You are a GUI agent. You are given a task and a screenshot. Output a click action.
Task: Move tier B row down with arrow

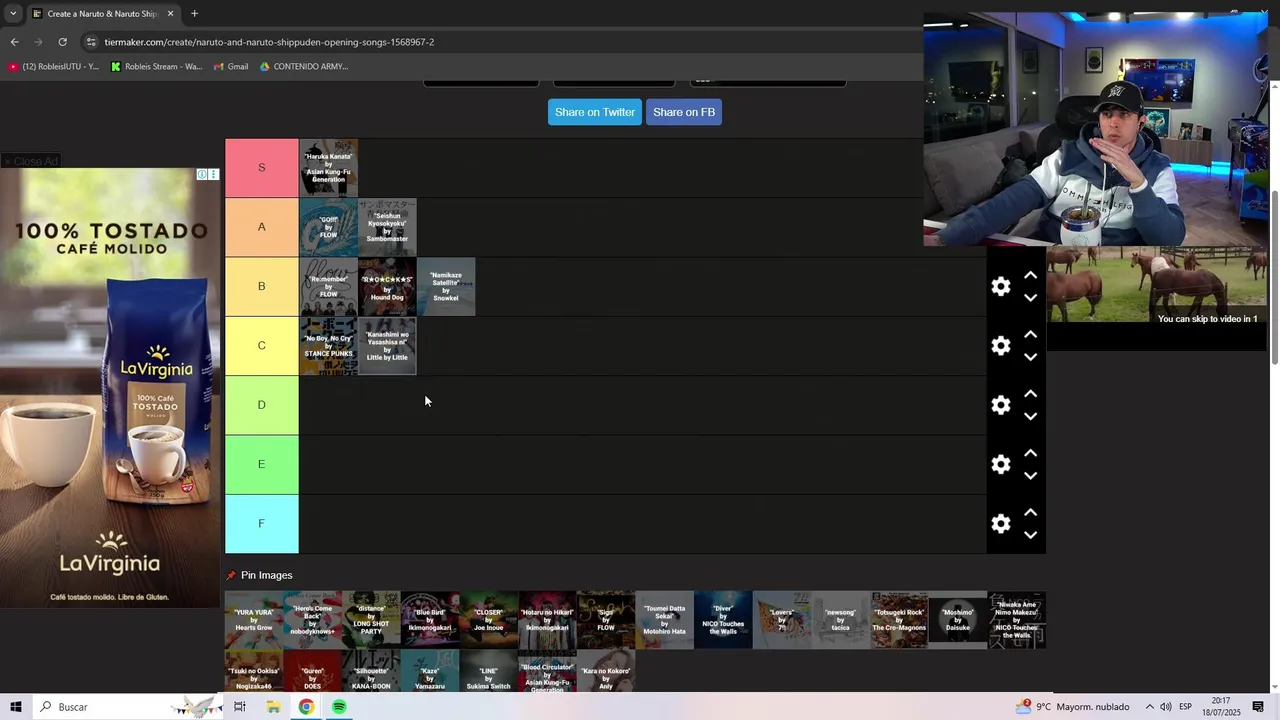(1030, 298)
